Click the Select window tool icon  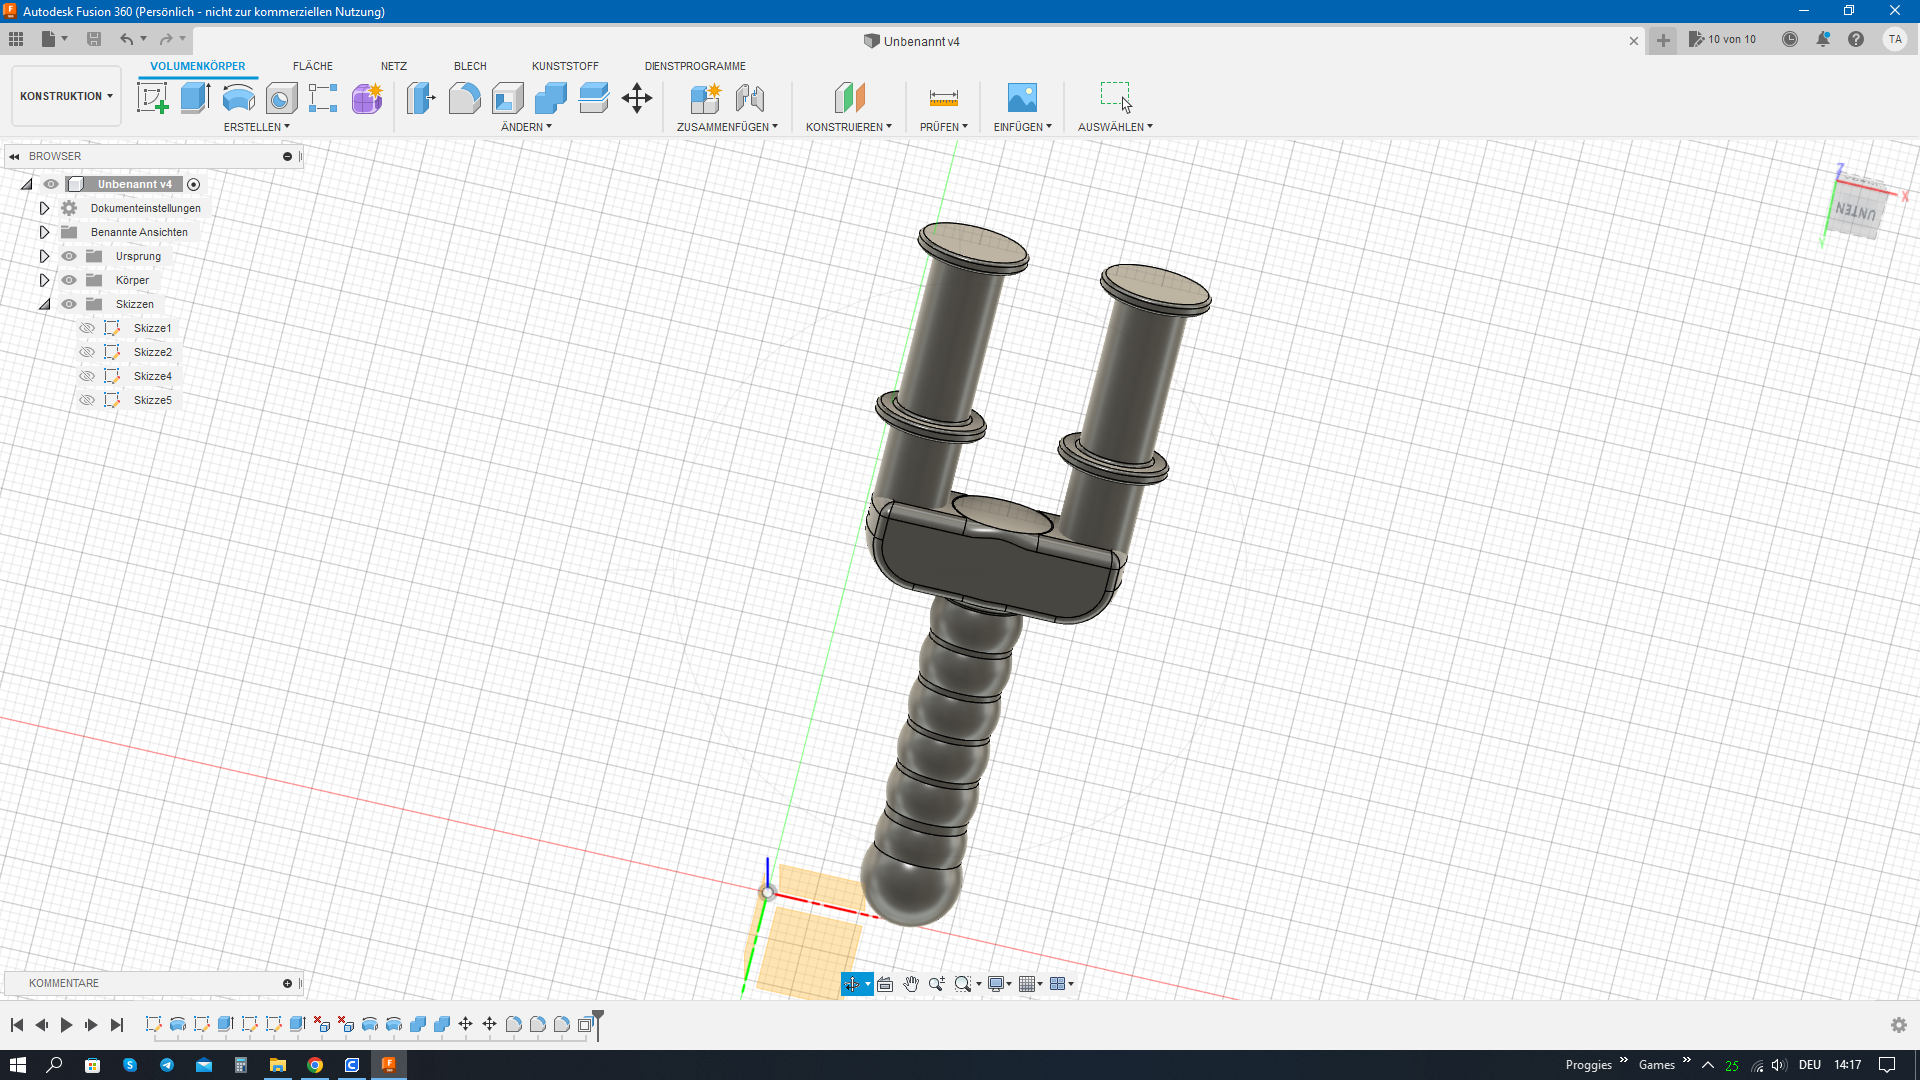tap(1116, 98)
